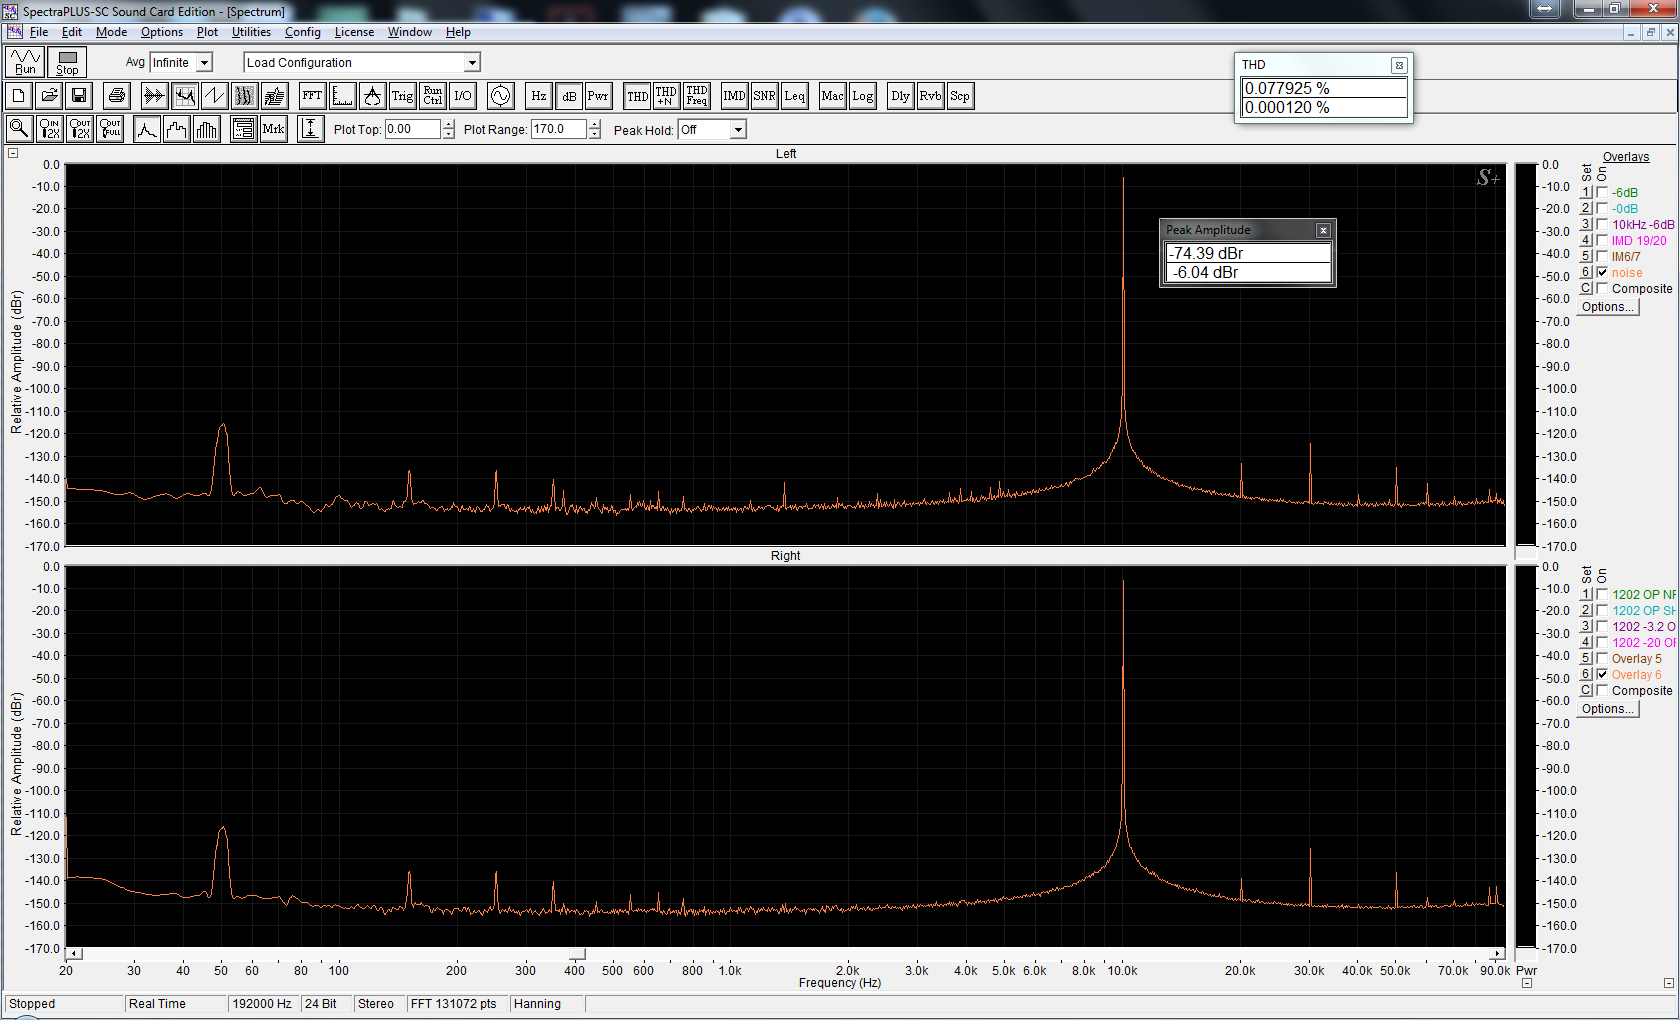Click Left channel overlay Options button
Screen dimensions: 1680x1020
coord(1608,307)
